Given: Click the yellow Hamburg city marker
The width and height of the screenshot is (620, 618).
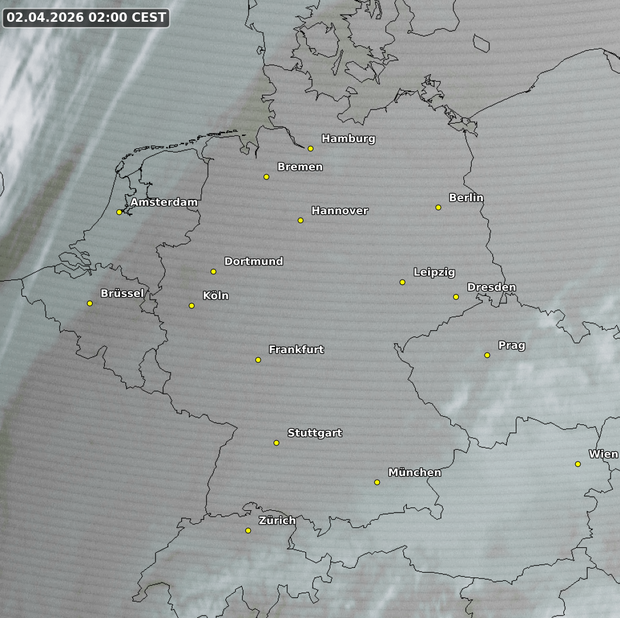Looking at the screenshot, I should [x=311, y=149].
